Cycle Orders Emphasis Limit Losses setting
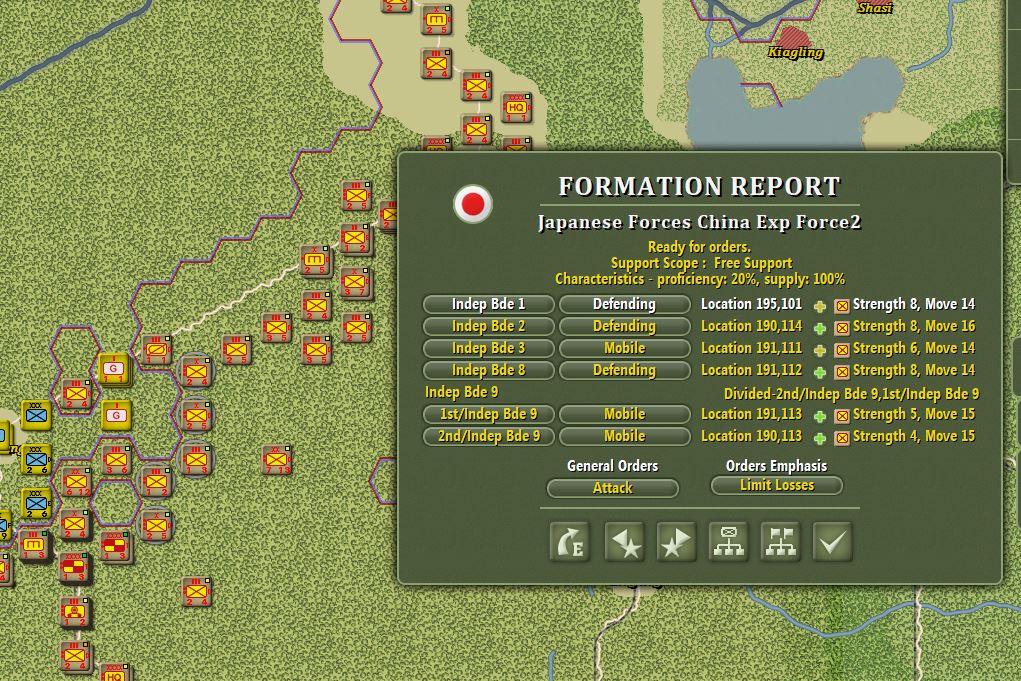This screenshot has width=1021, height=681. click(x=777, y=485)
